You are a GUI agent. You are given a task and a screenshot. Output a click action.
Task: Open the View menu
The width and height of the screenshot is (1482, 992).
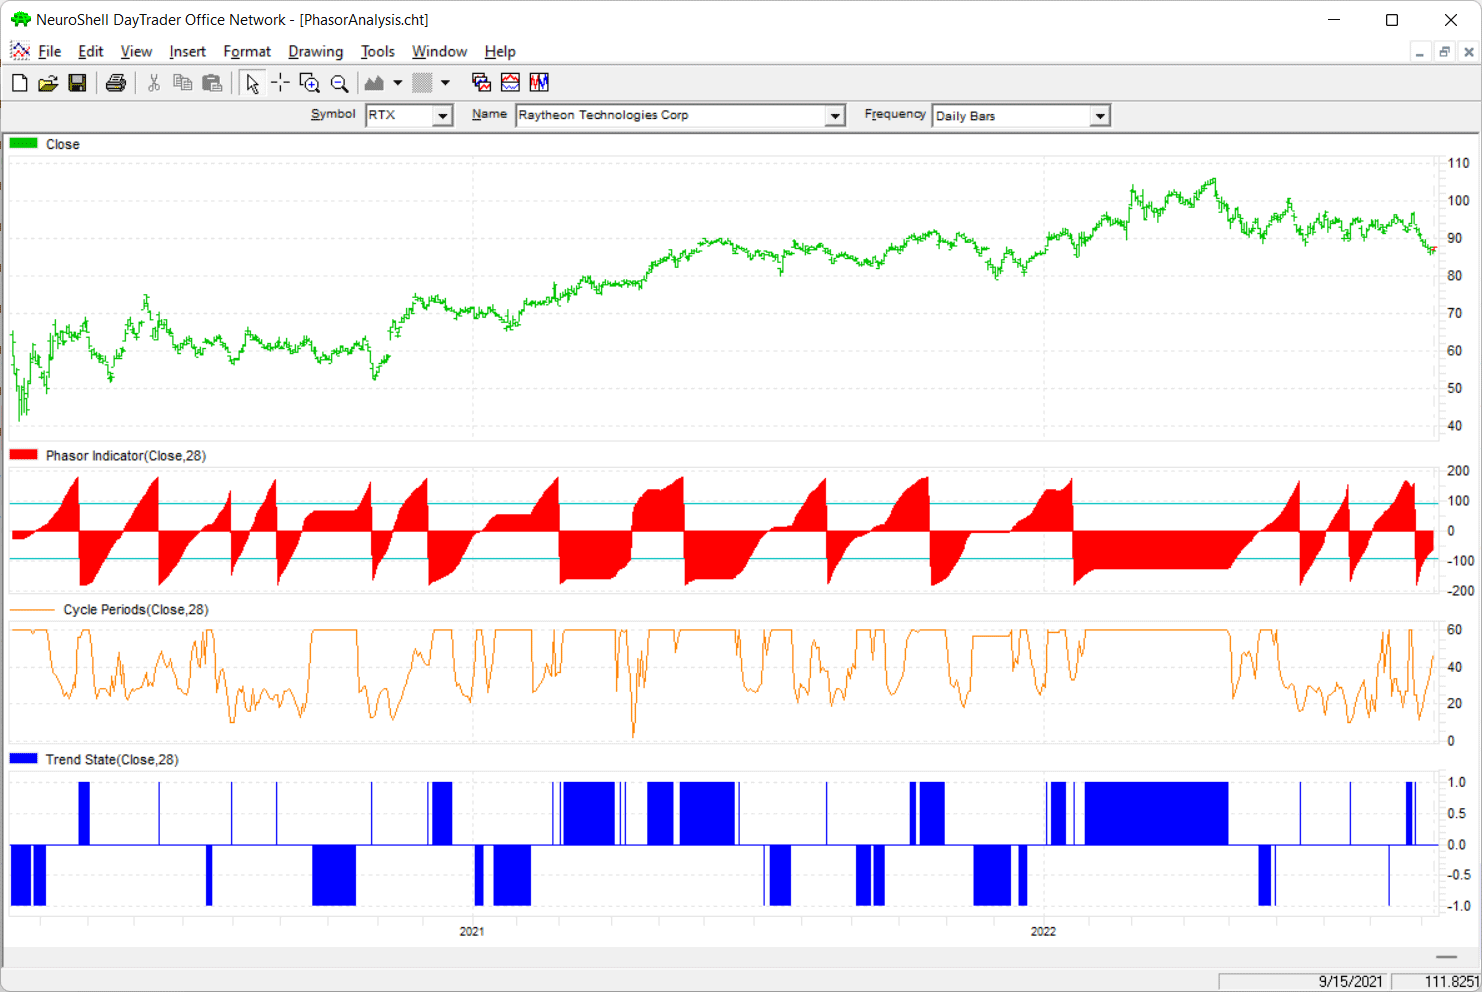[x=137, y=52]
